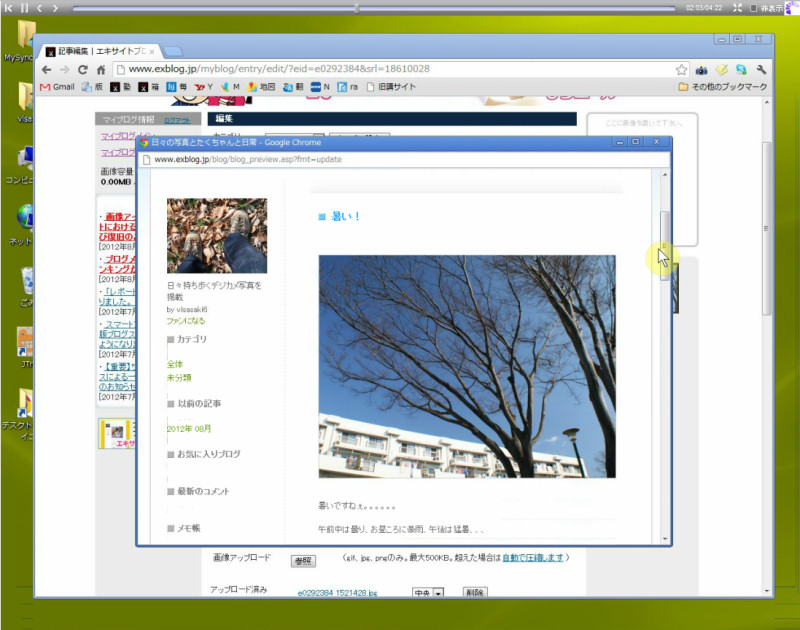The height and width of the screenshot is (630, 800).
Task: Open the 中央 alignment dropdown
Action: (x=428, y=593)
